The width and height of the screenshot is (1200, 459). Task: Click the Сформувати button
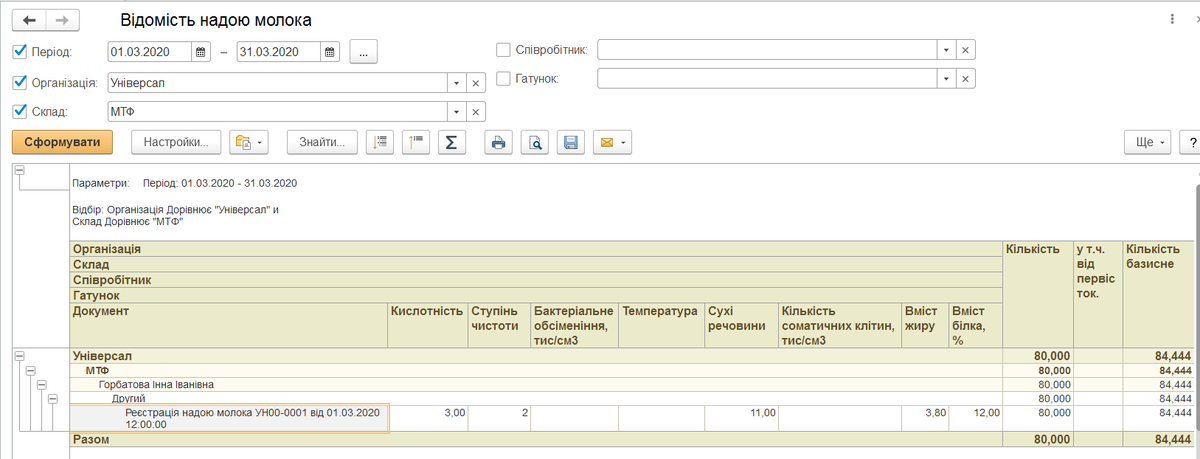62,143
